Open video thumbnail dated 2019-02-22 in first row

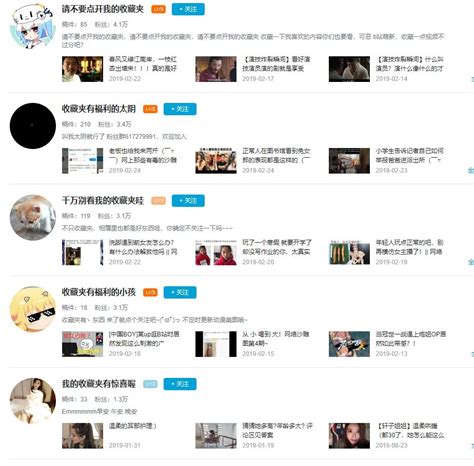pos(82,69)
